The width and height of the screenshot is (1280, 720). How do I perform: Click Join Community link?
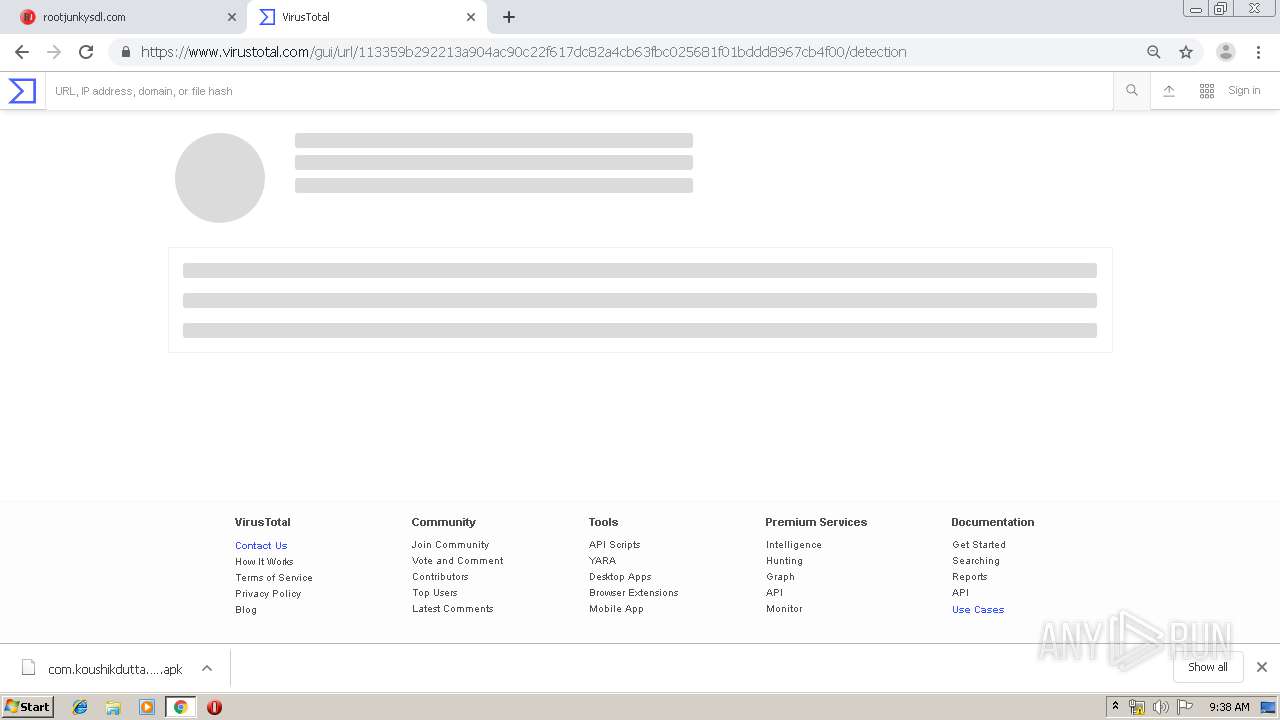(450, 545)
